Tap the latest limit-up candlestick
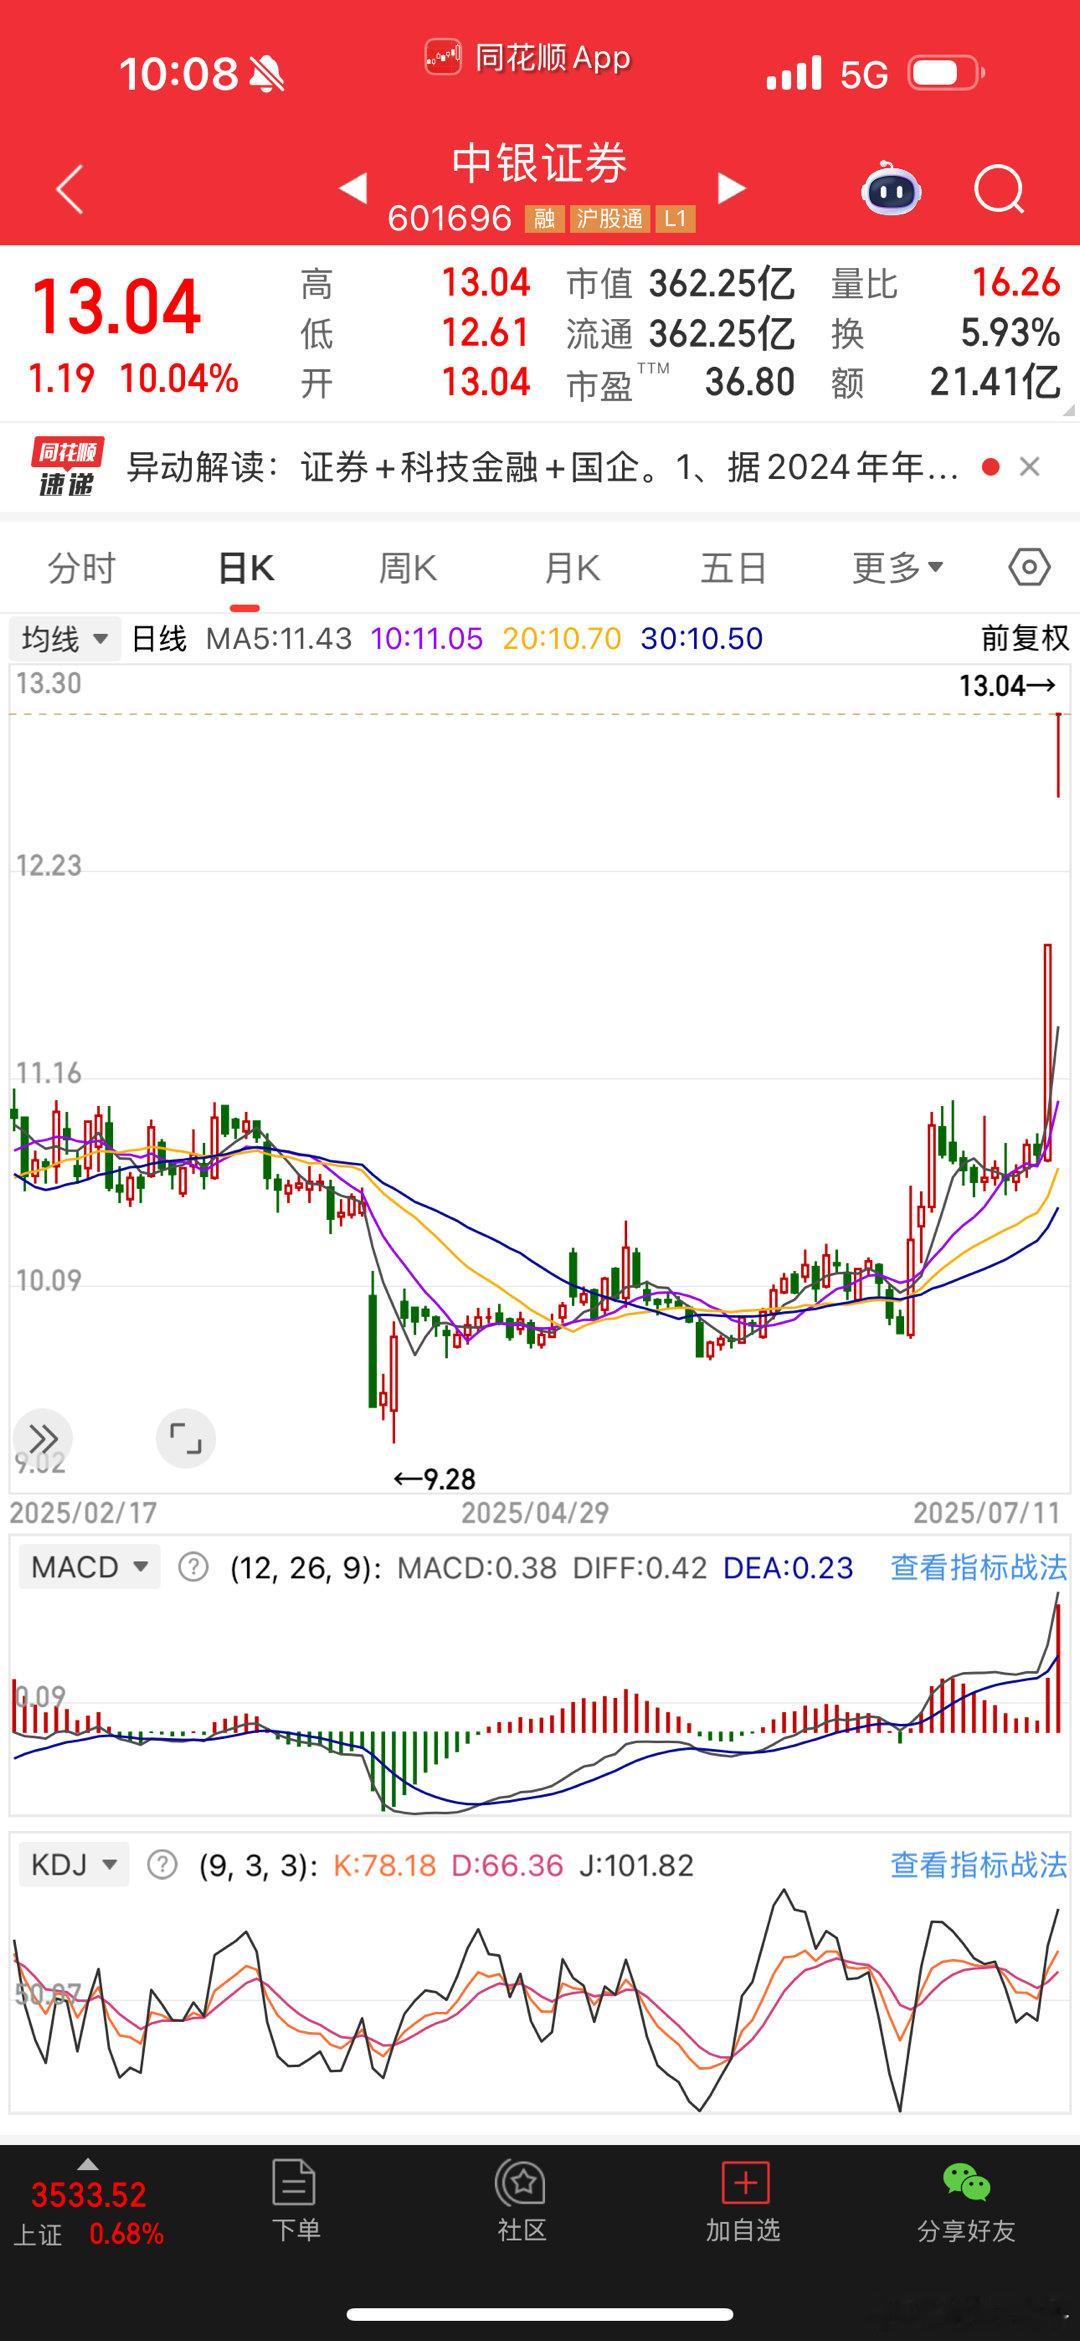 (x=1058, y=755)
